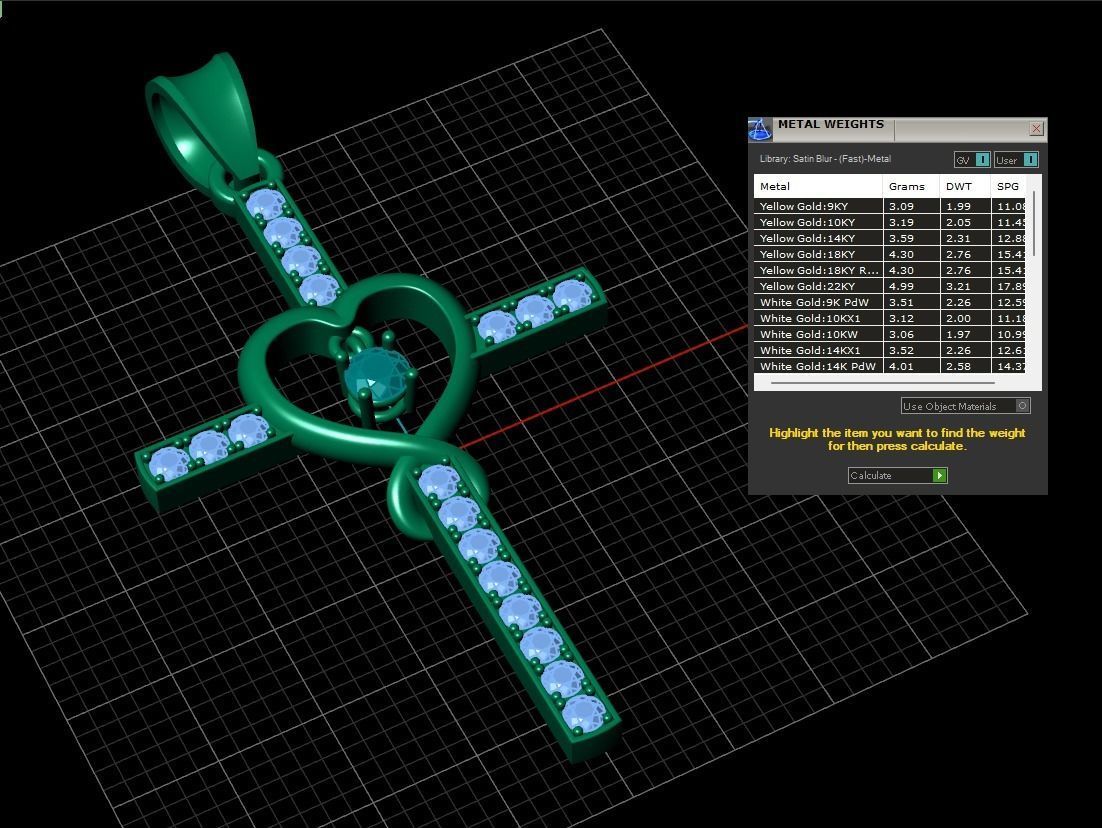
Task: Click the 3.09 grams value
Action: (901, 206)
